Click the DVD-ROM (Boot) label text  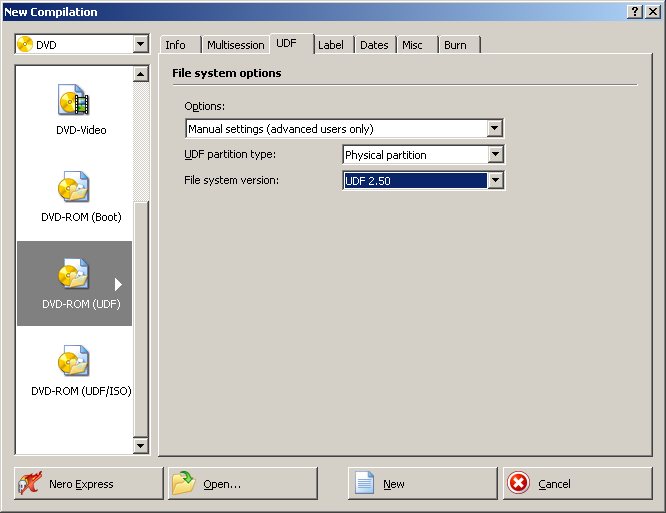81,217
